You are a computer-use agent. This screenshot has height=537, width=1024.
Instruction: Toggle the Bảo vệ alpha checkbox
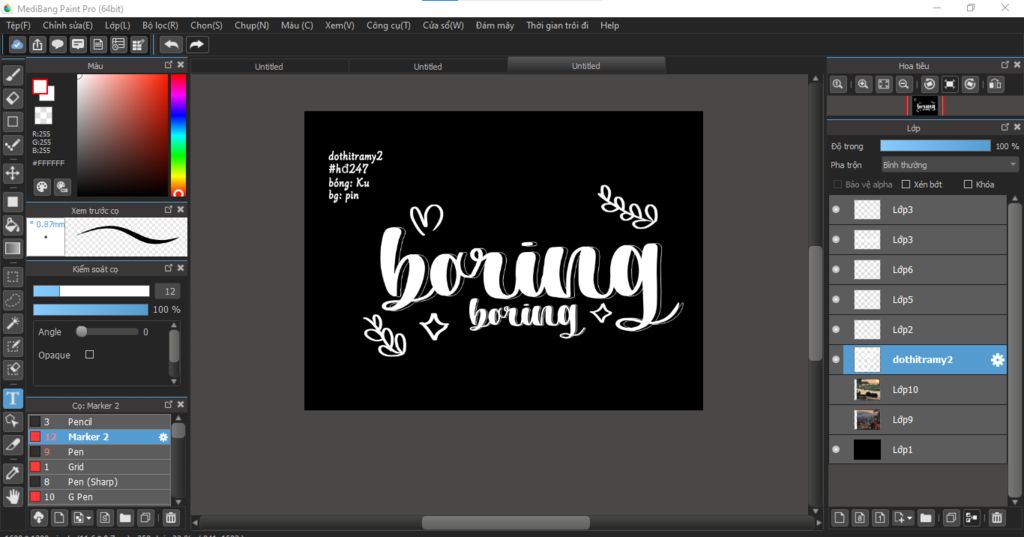(837, 184)
